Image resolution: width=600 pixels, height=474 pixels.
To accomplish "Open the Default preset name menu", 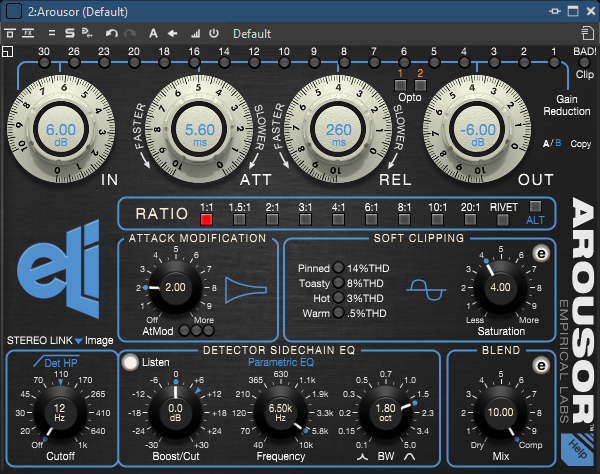I will pos(252,33).
